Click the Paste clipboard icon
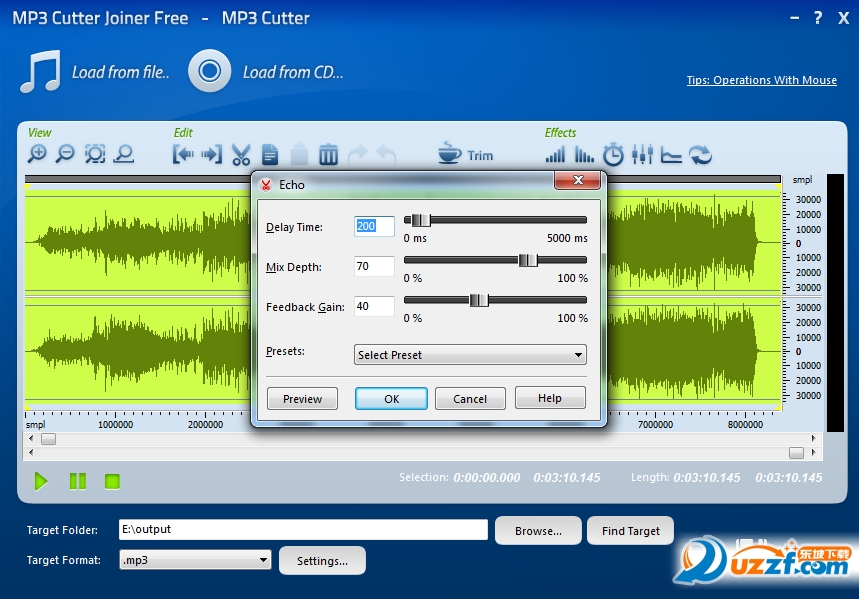859x599 pixels. click(299, 154)
